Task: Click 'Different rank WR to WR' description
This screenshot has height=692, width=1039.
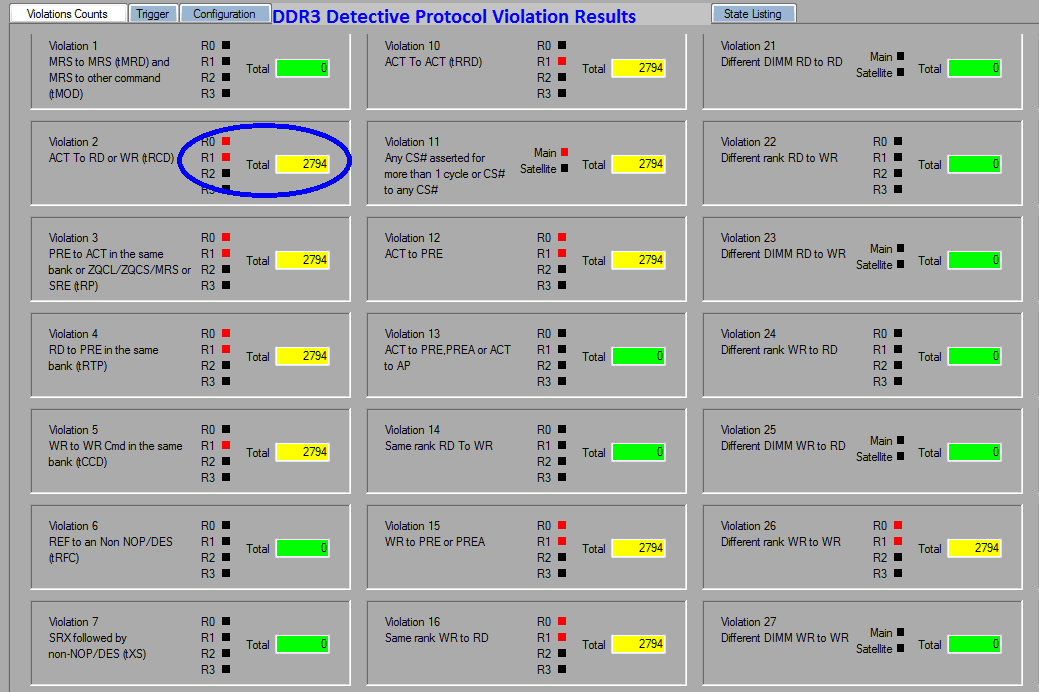Action: coord(781,542)
